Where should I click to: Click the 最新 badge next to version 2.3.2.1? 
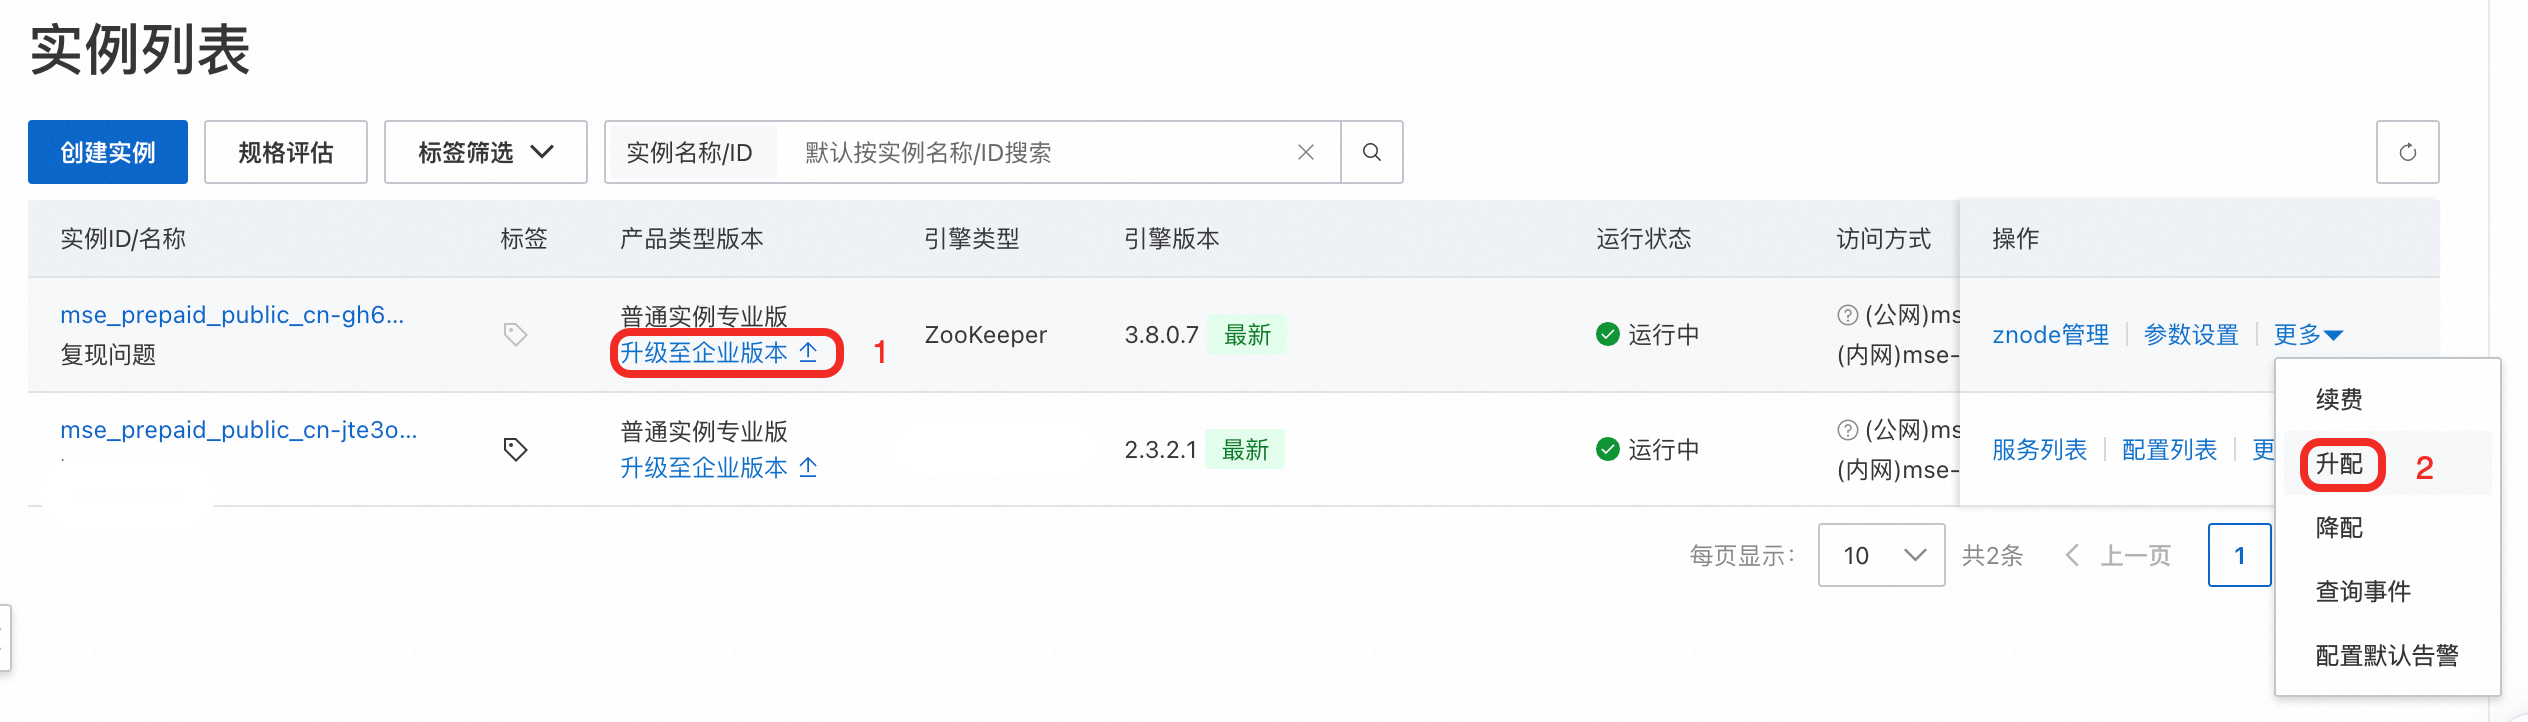1245,450
